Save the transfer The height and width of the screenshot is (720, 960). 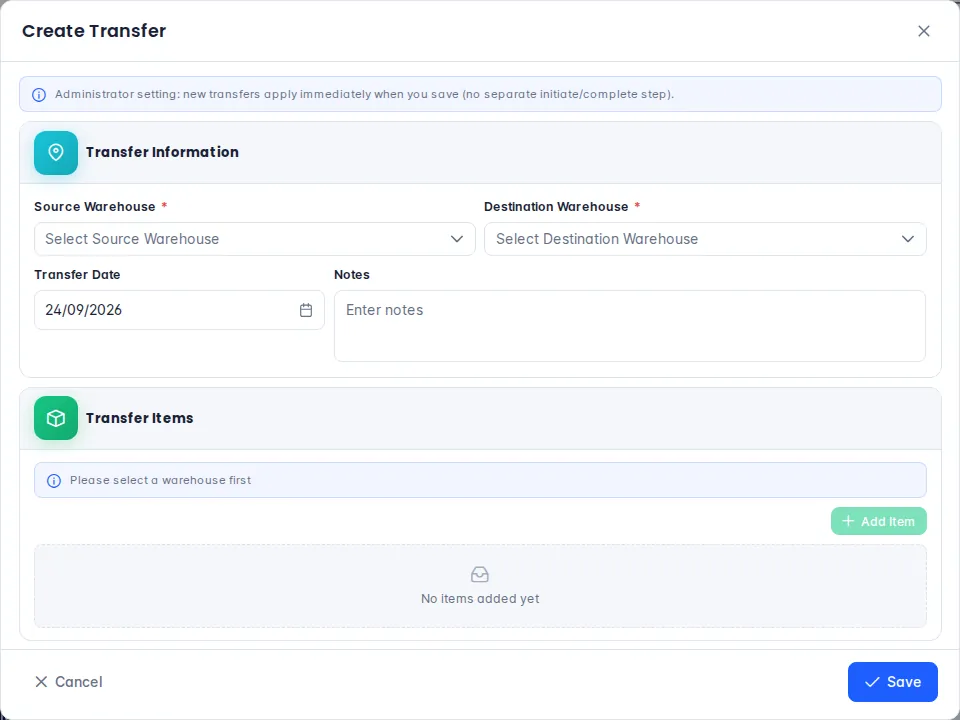[892, 681]
